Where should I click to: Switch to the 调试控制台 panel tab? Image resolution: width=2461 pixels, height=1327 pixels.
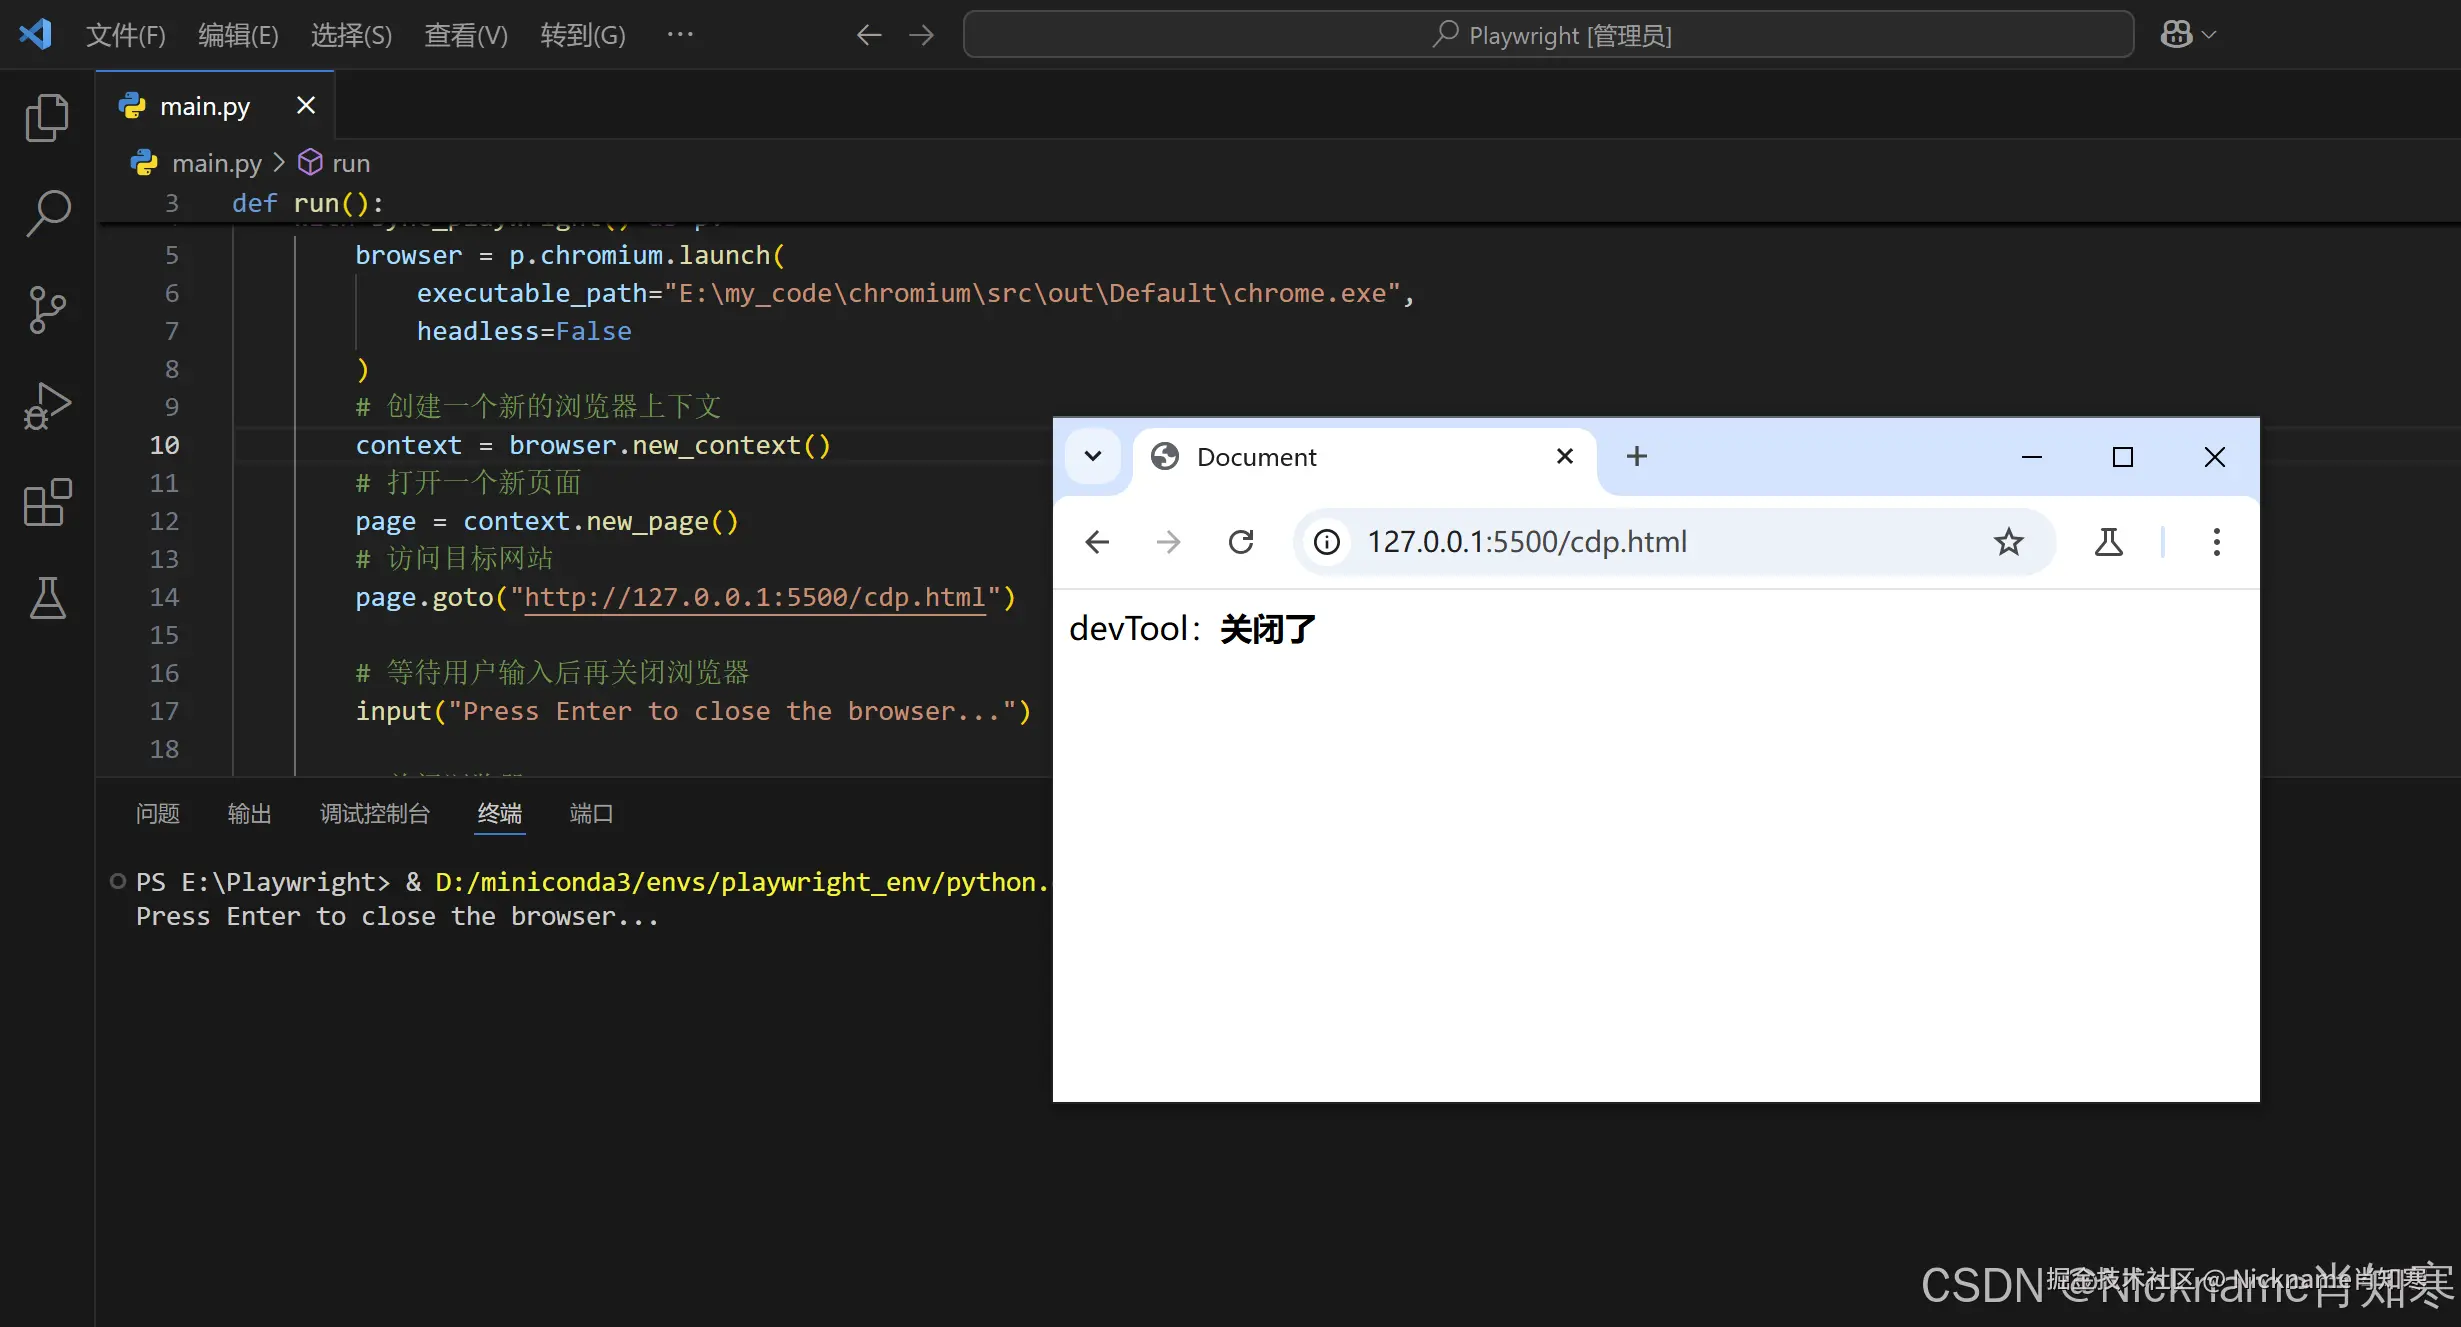click(374, 814)
